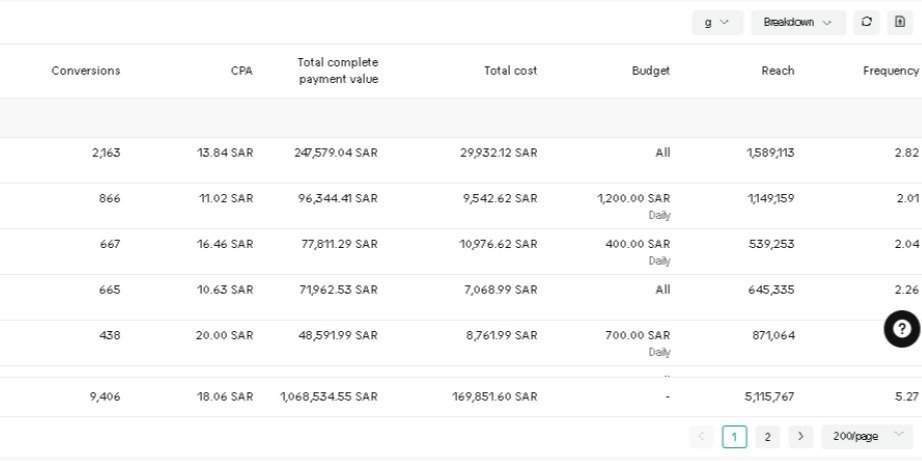Go to page 2

pos(767,436)
